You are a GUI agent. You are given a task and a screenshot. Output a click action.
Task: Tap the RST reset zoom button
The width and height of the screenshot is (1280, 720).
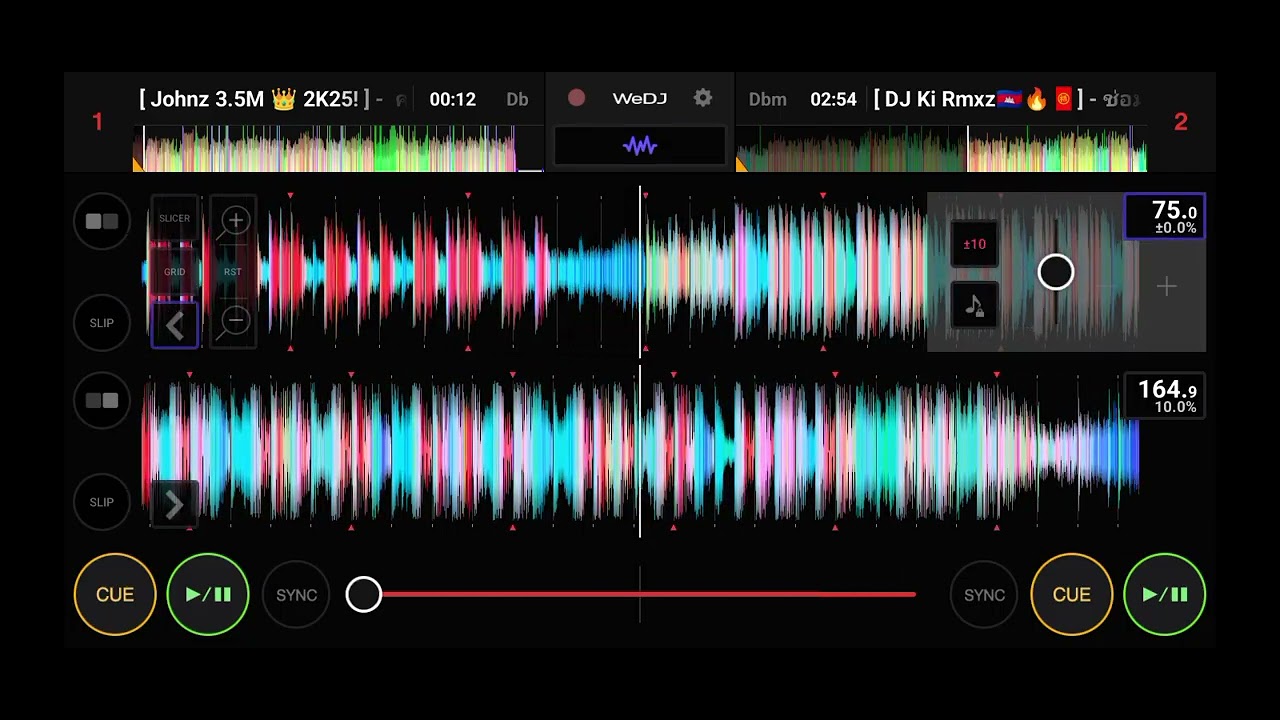[233, 272]
